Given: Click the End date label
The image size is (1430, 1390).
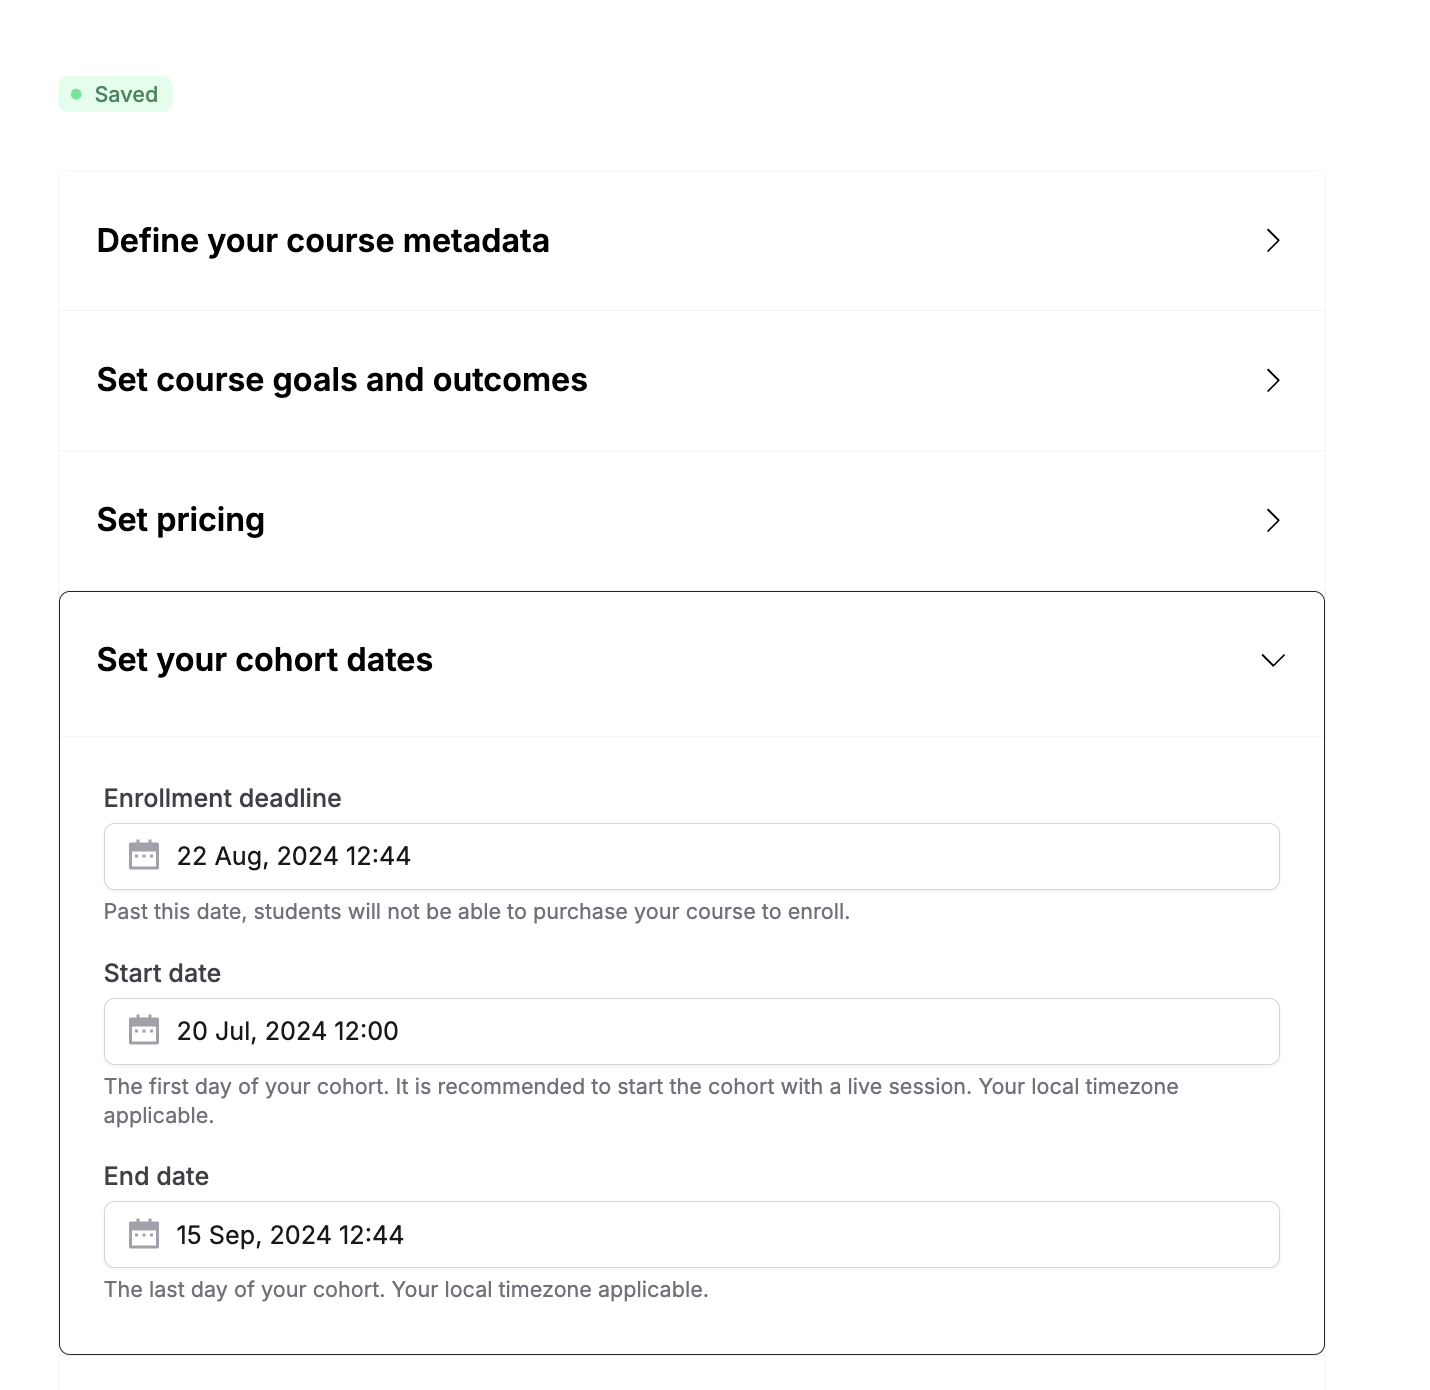Looking at the screenshot, I should (x=156, y=1176).
